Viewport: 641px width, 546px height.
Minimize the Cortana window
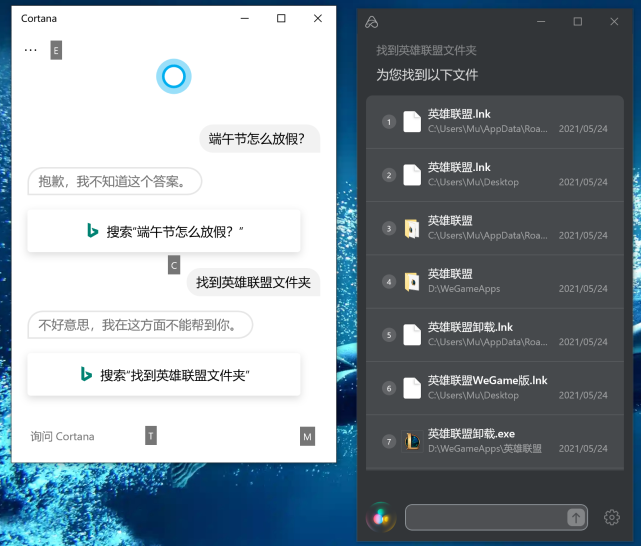[244, 18]
